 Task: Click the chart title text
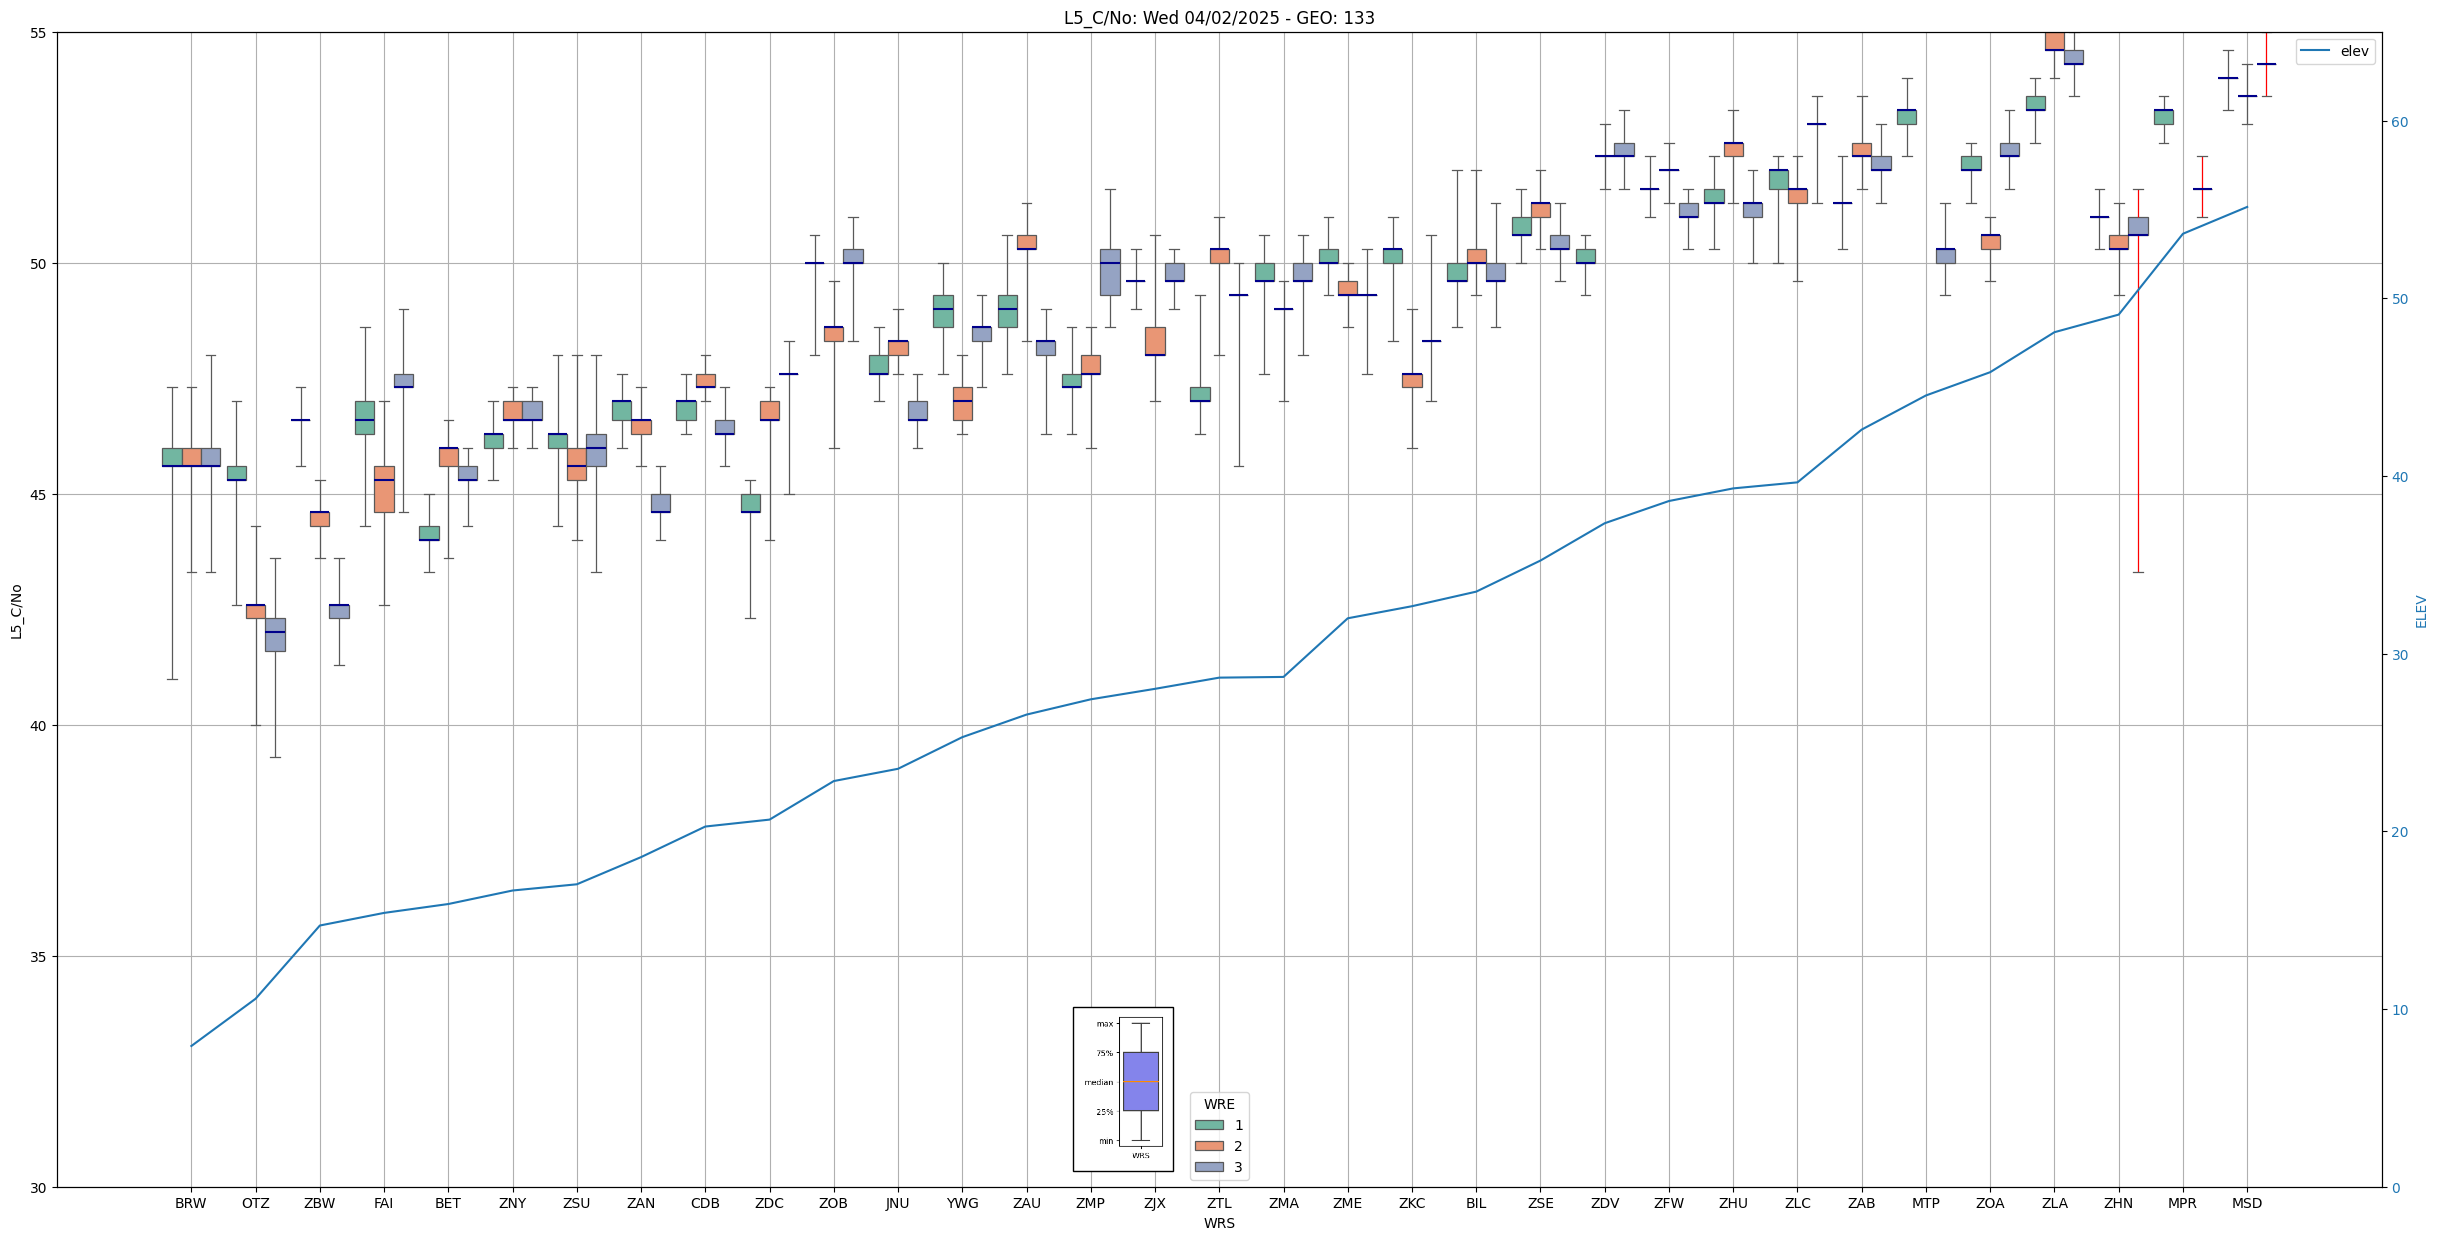click(1218, 18)
